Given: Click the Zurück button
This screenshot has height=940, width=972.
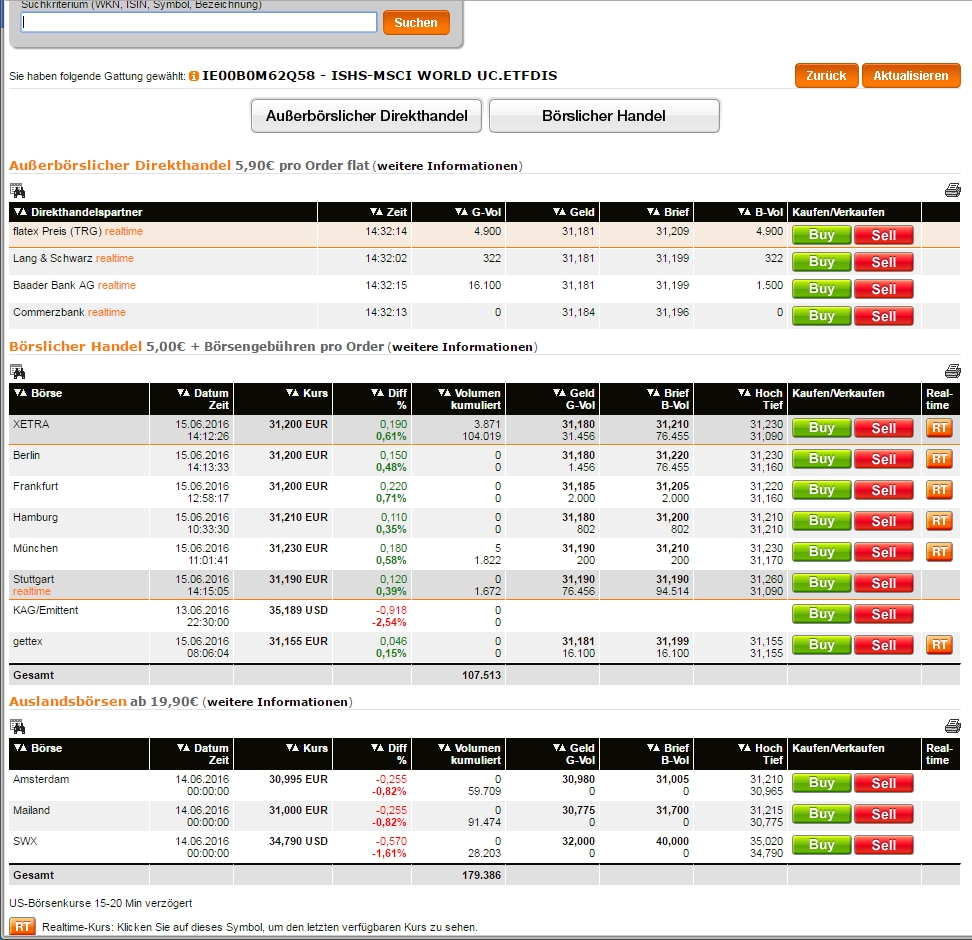Looking at the screenshot, I should (826, 76).
